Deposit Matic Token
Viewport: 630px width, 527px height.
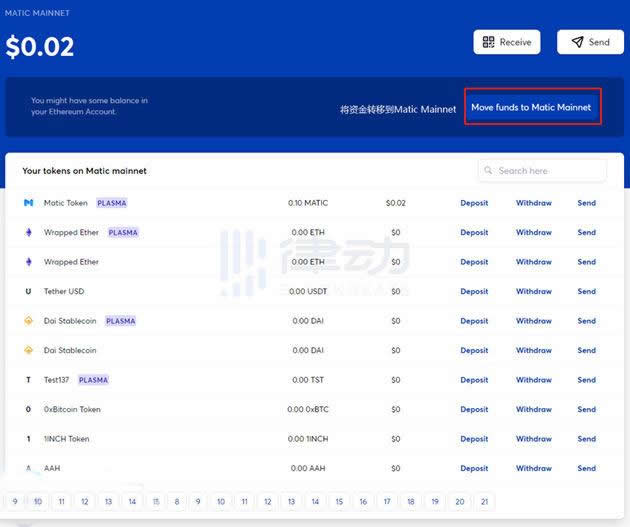pyautogui.click(x=474, y=203)
